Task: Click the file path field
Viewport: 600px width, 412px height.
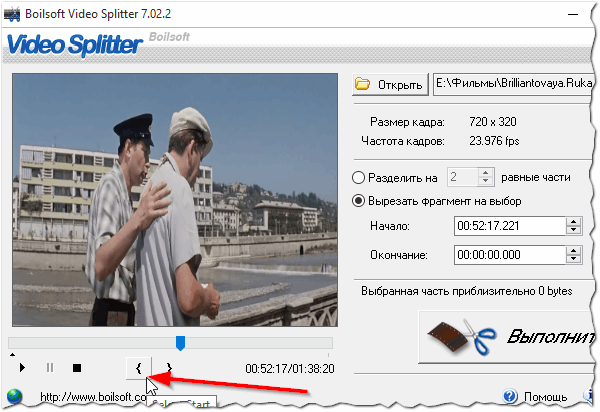Action: click(514, 84)
